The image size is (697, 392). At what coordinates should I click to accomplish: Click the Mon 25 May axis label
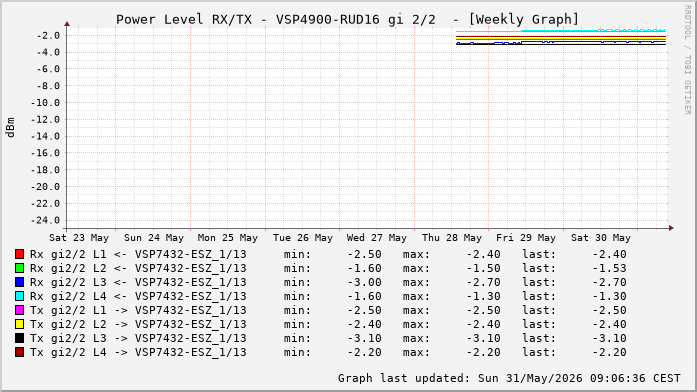pos(228,238)
